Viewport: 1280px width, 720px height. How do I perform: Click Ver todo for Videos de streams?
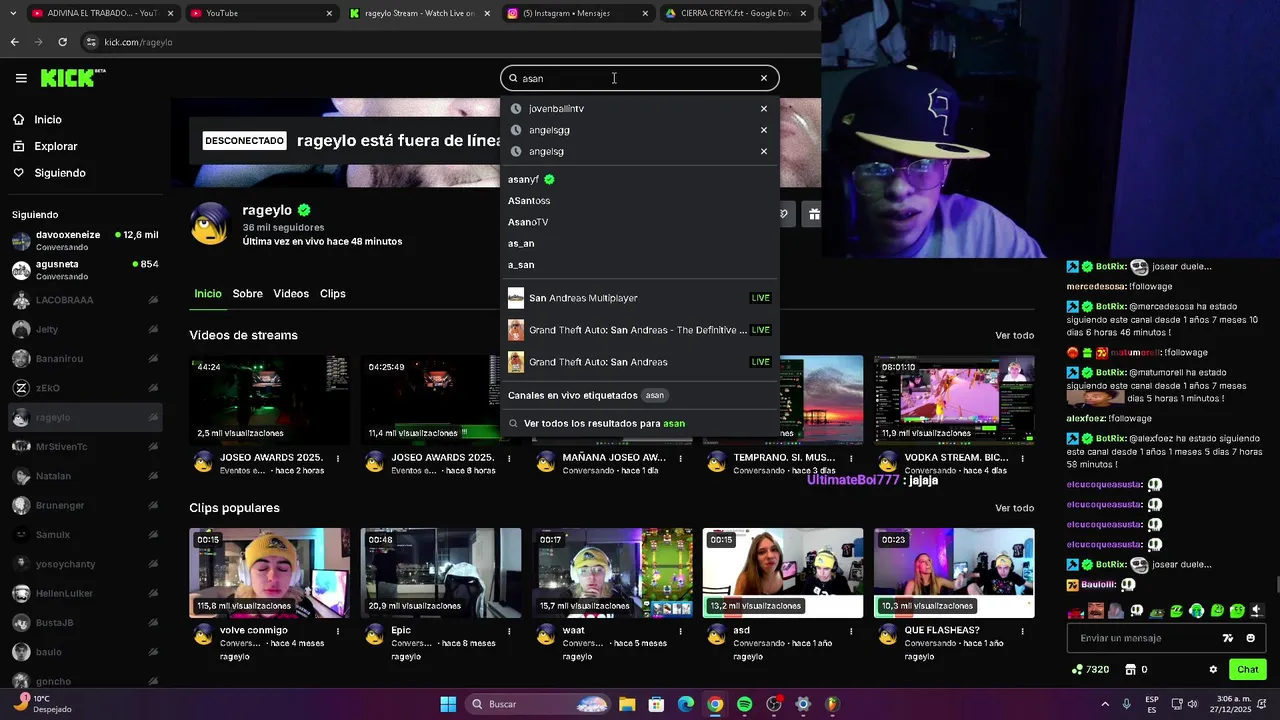coord(1014,335)
